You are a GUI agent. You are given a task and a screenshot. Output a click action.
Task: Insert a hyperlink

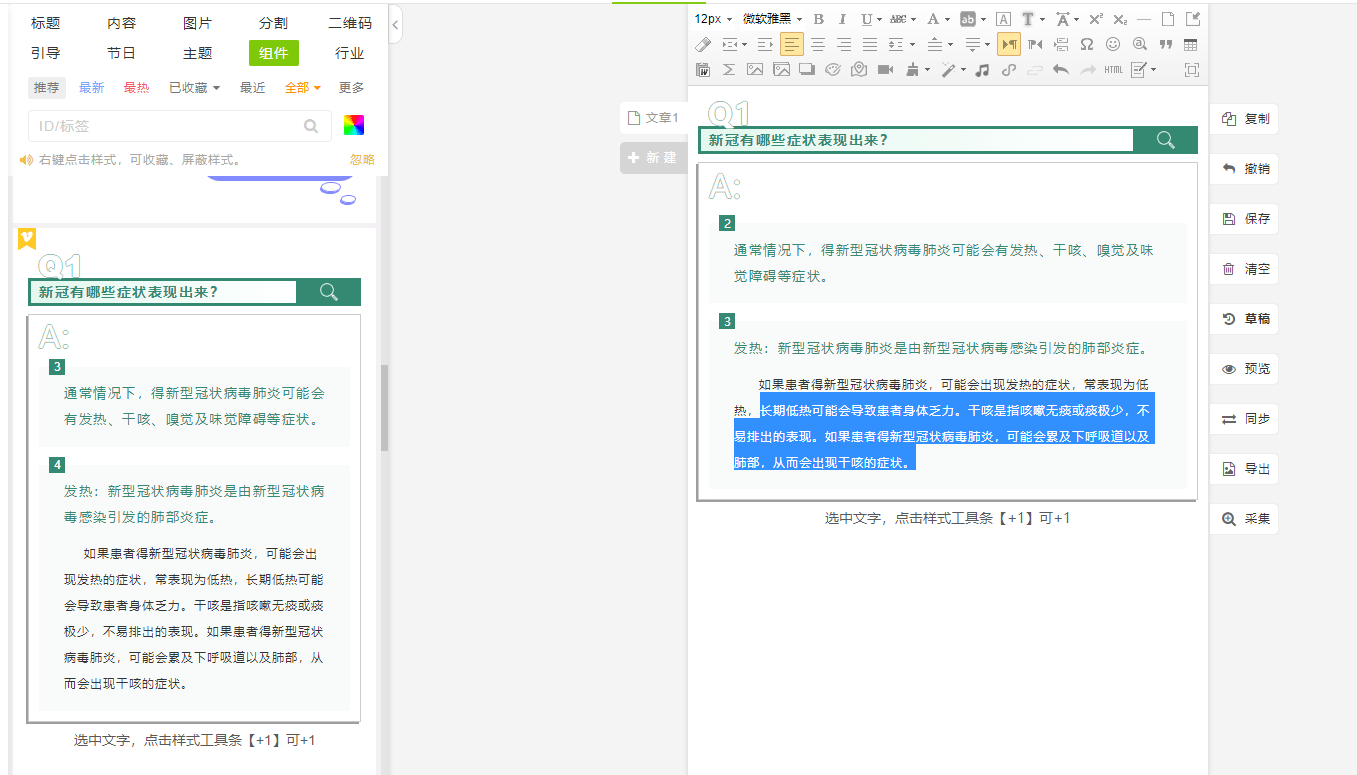[1009, 69]
